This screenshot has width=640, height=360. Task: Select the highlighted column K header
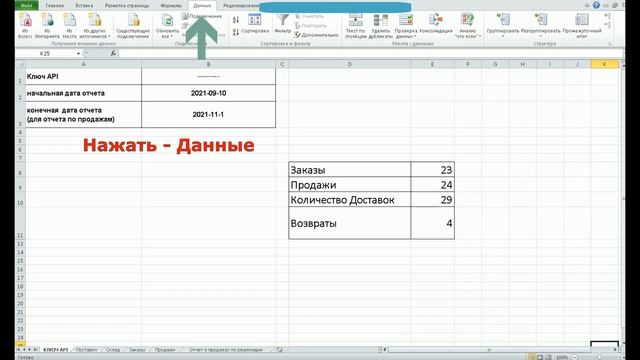tap(604, 64)
